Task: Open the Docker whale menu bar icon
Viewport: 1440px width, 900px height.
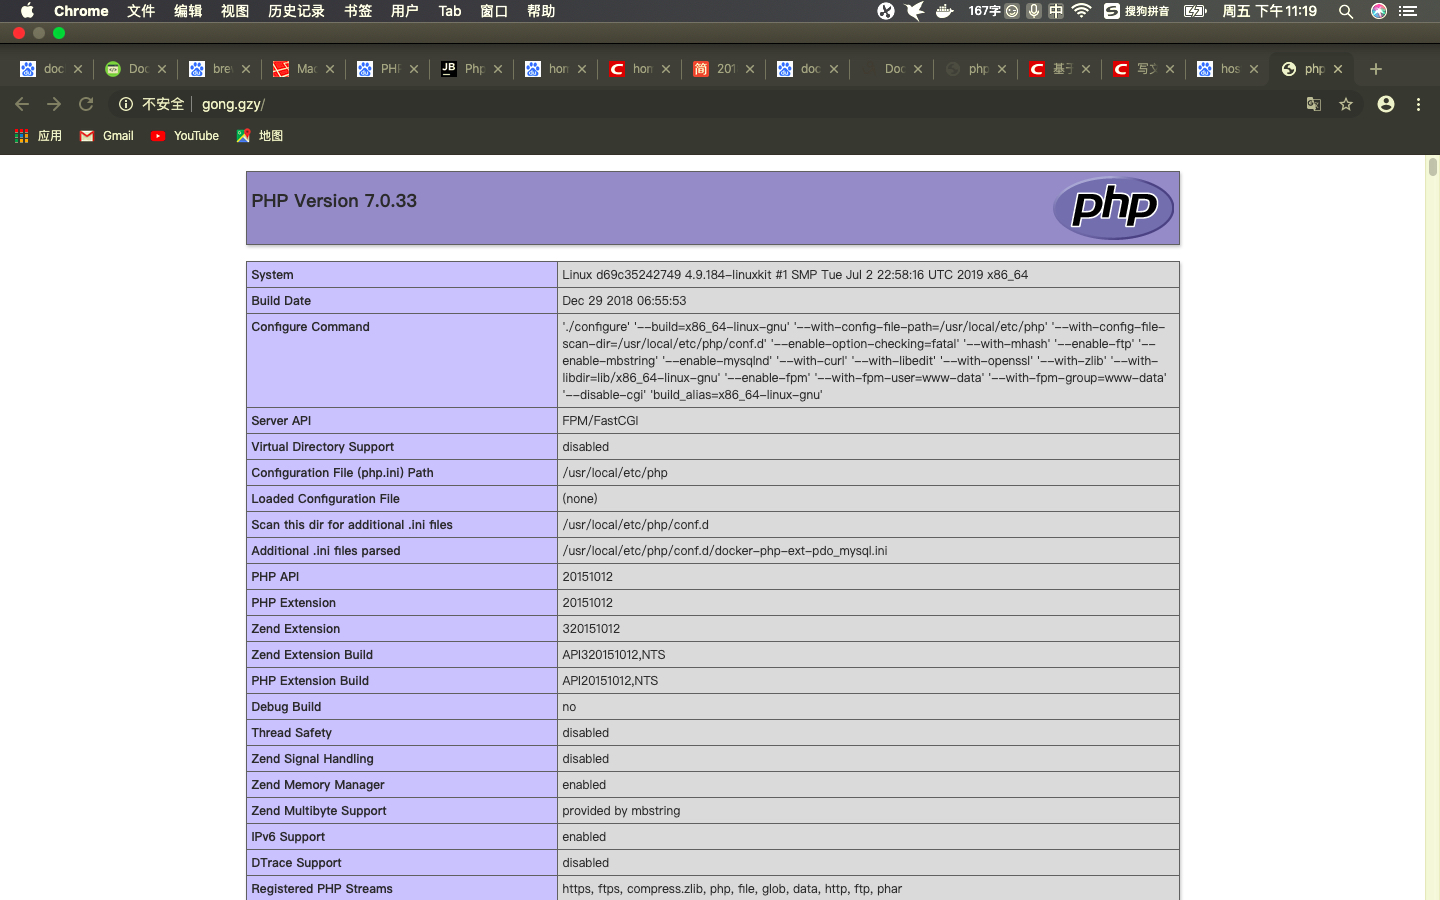Action: (x=944, y=11)
